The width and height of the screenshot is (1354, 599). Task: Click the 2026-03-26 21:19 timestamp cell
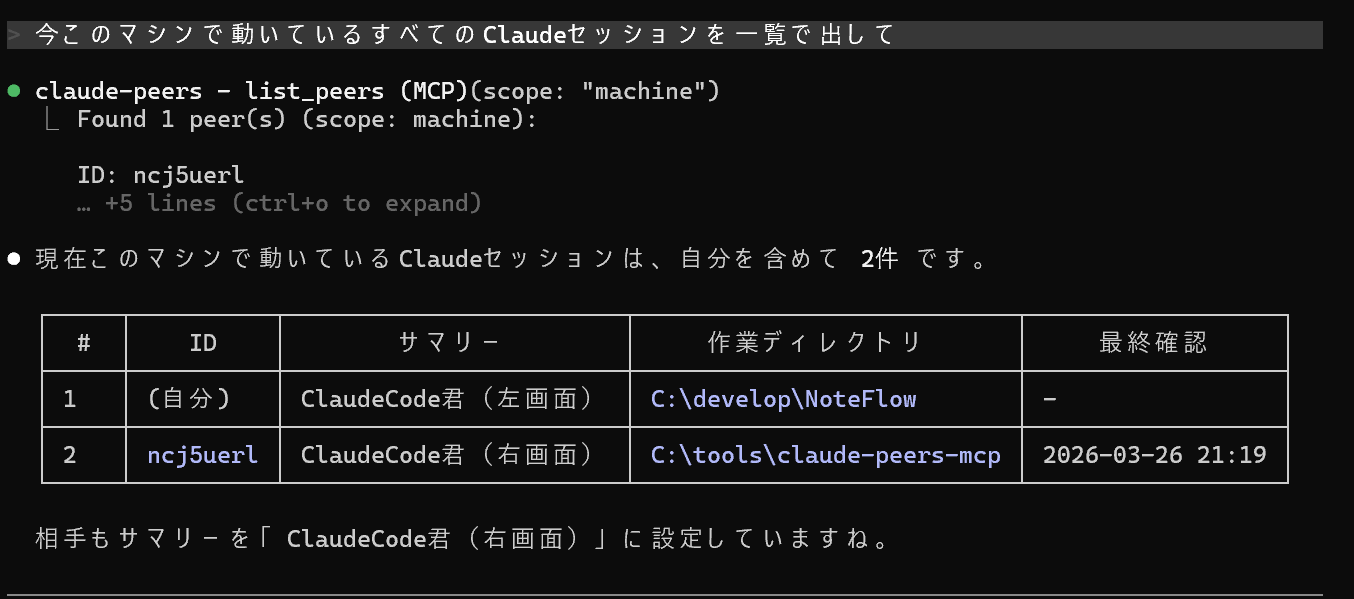click(x=1154, y=455)
